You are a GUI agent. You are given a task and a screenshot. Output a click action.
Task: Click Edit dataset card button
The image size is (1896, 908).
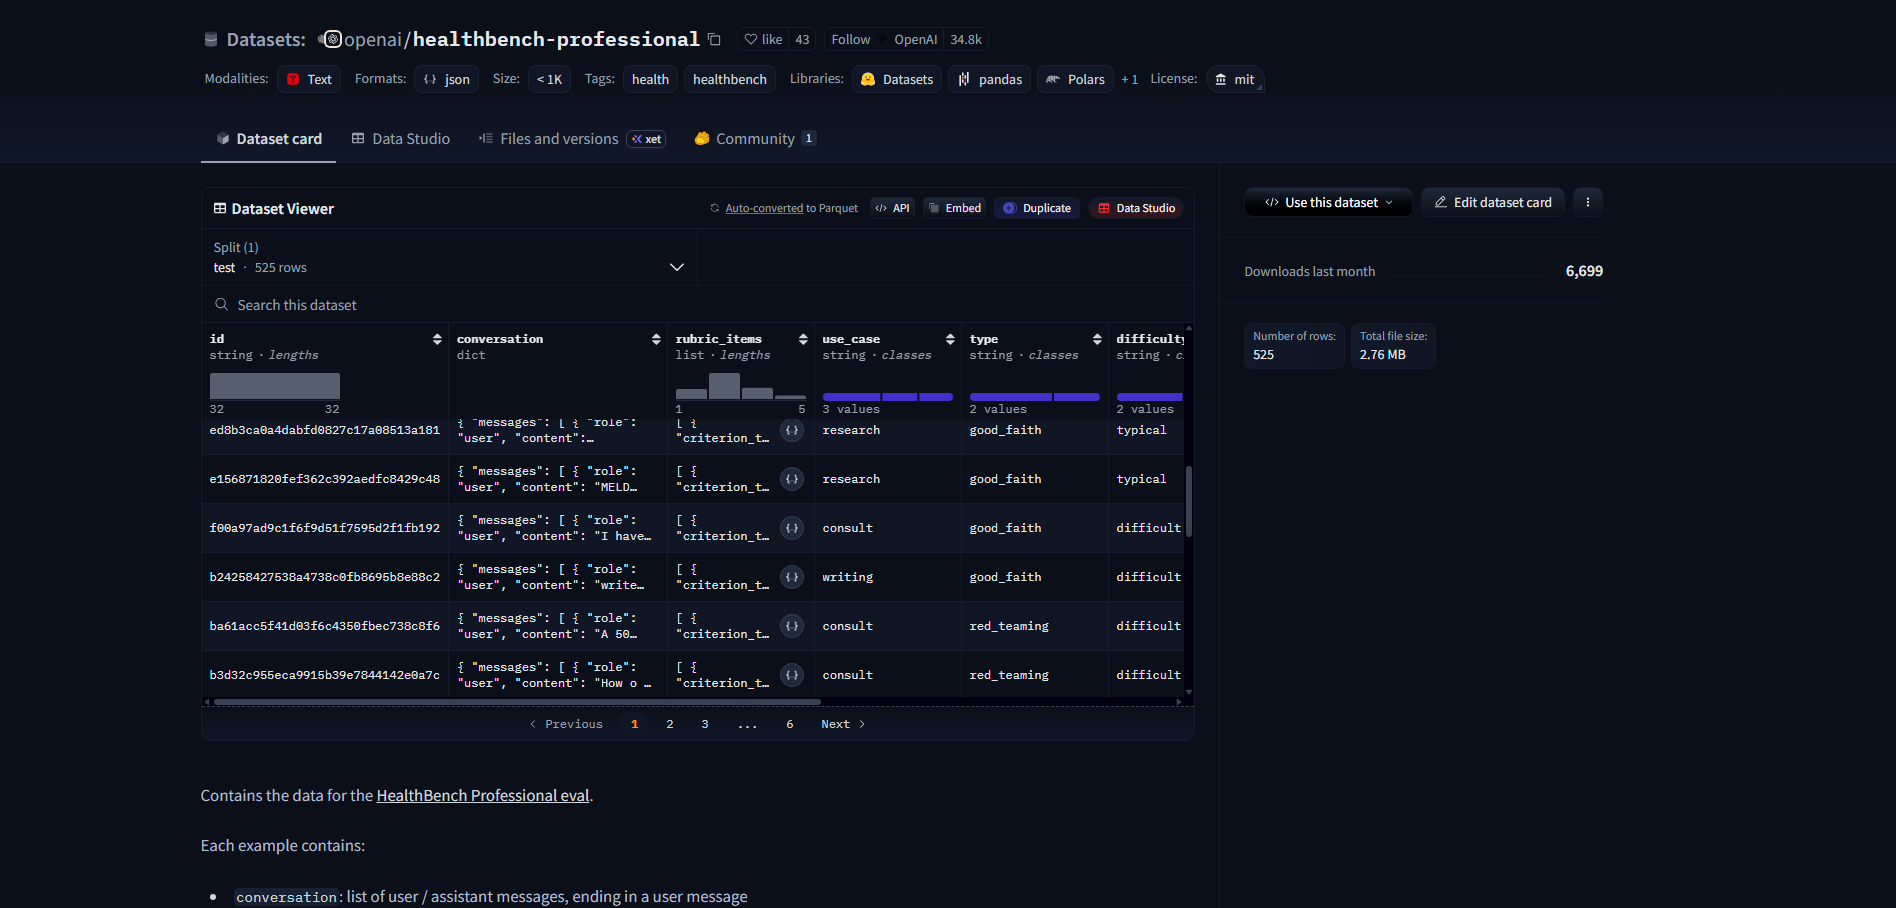tap(1493, 202)
